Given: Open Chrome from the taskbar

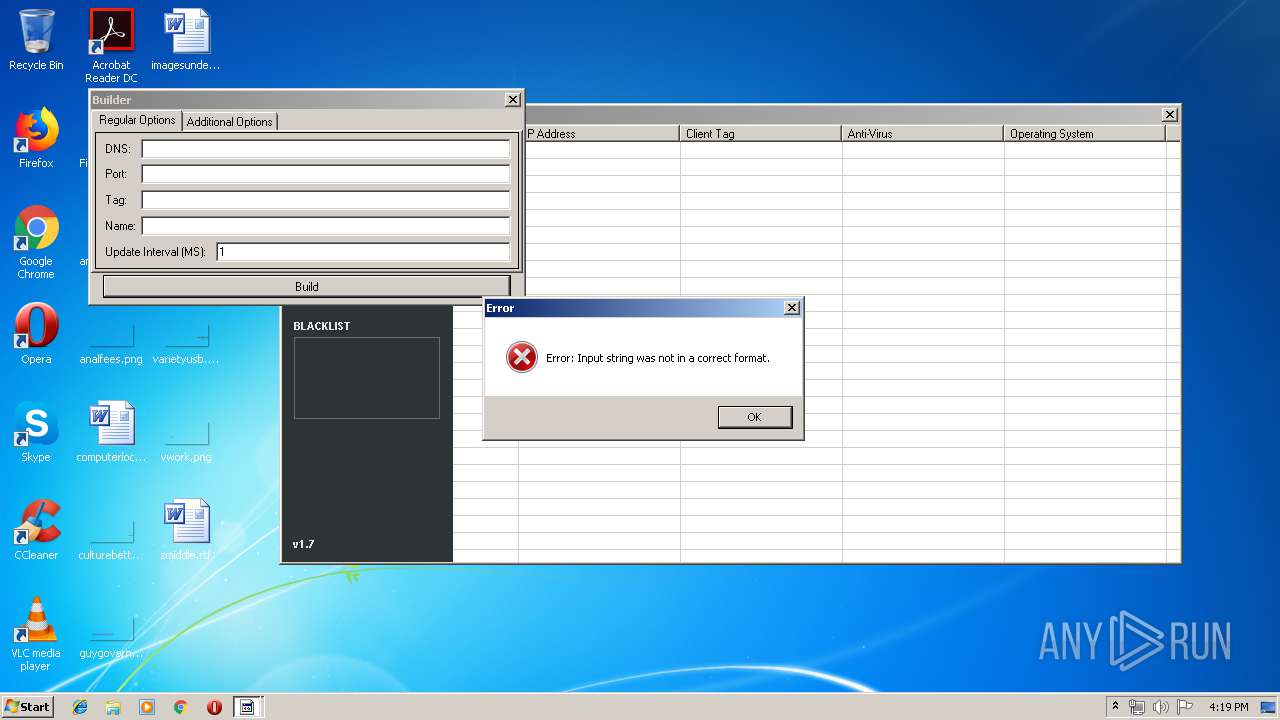Looking at the screenshot, I should click(x=181, y=707).
